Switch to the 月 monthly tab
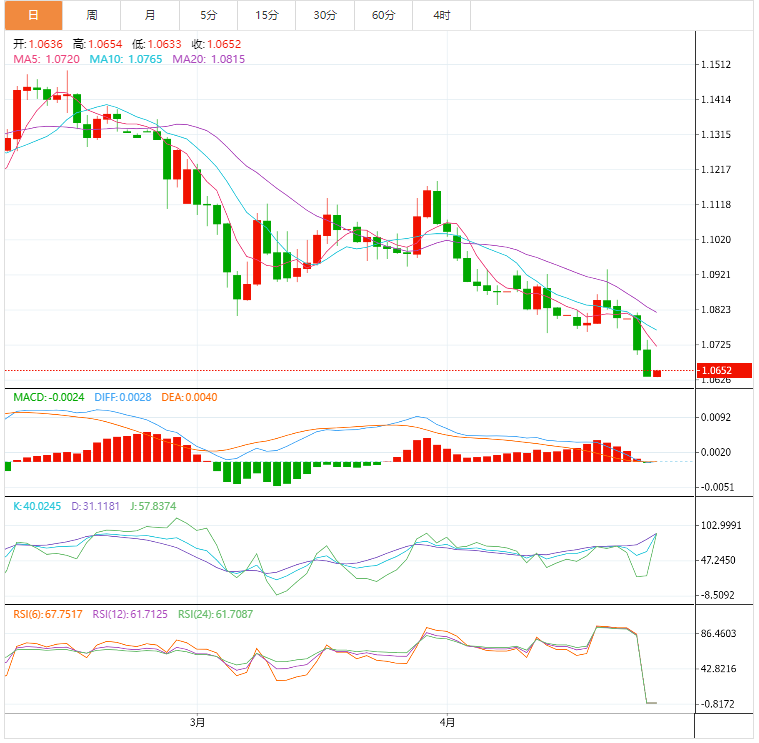Viewport: 759px width, 743px height. pyautogui.click(x=150, y=15)
